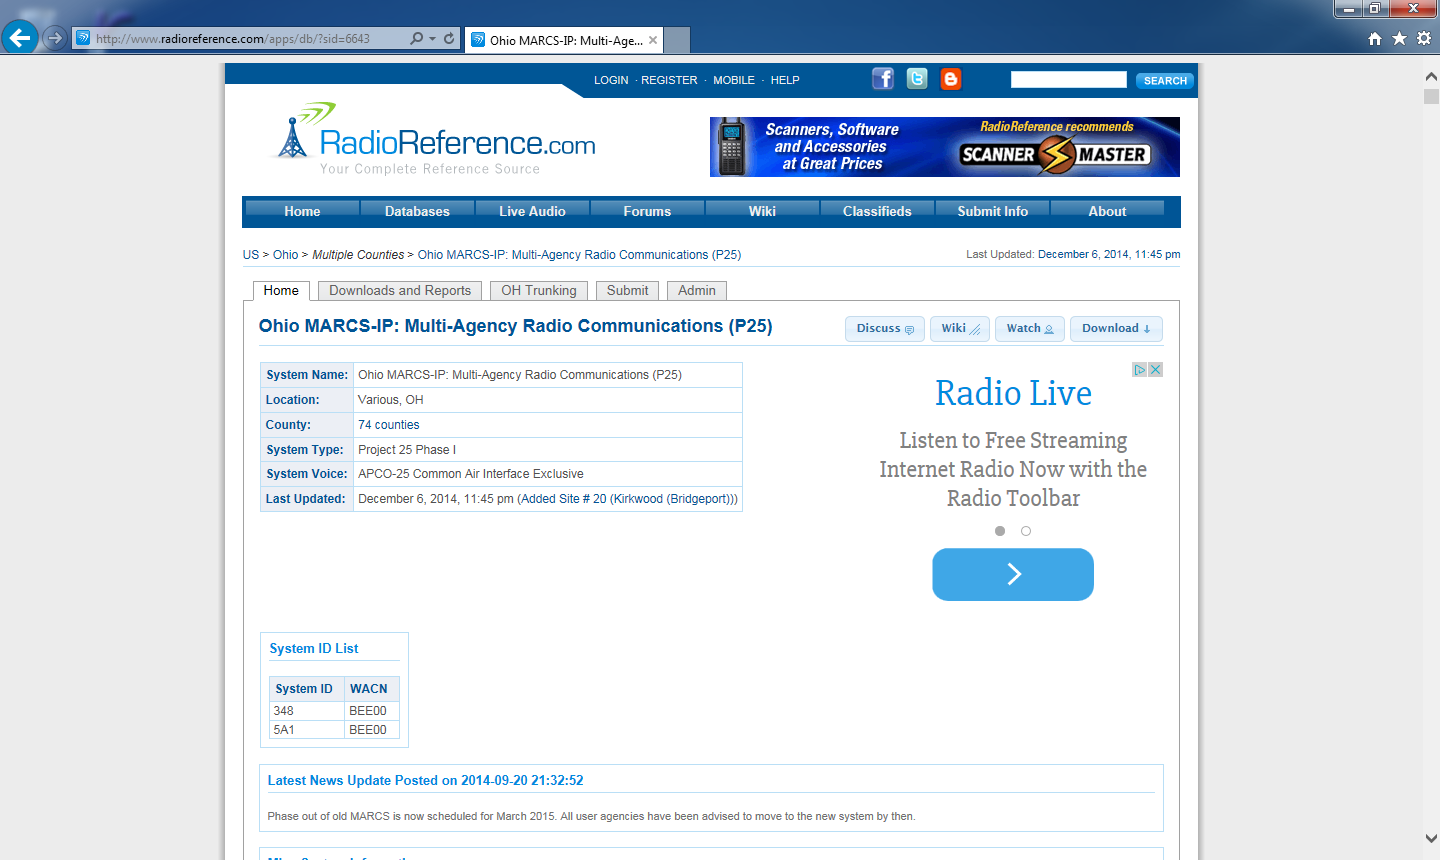Screen dimensions: 1440x860
Task: Click the HELP link in header
Action: pos(785,80)
